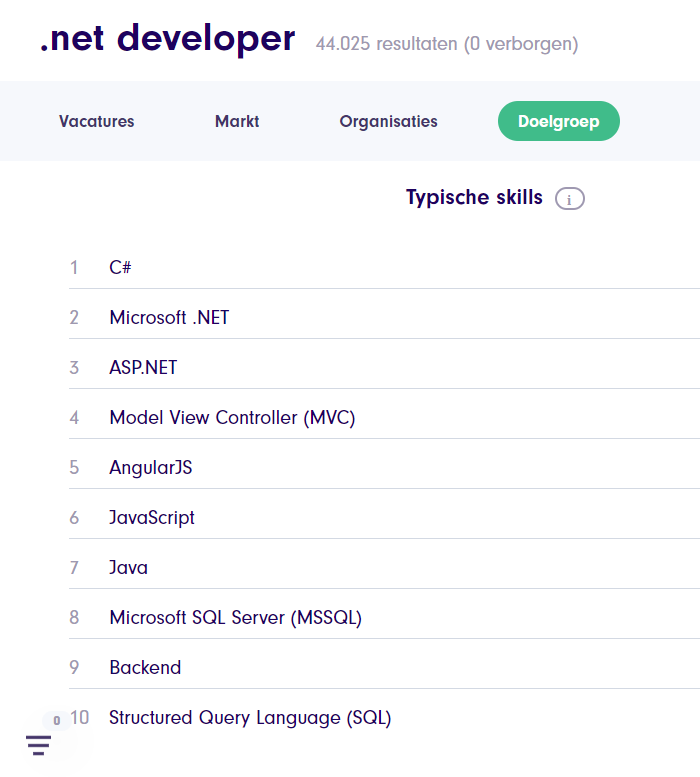
Task: Switch to the Vacatures tab
Action: (x=97, y=121)
